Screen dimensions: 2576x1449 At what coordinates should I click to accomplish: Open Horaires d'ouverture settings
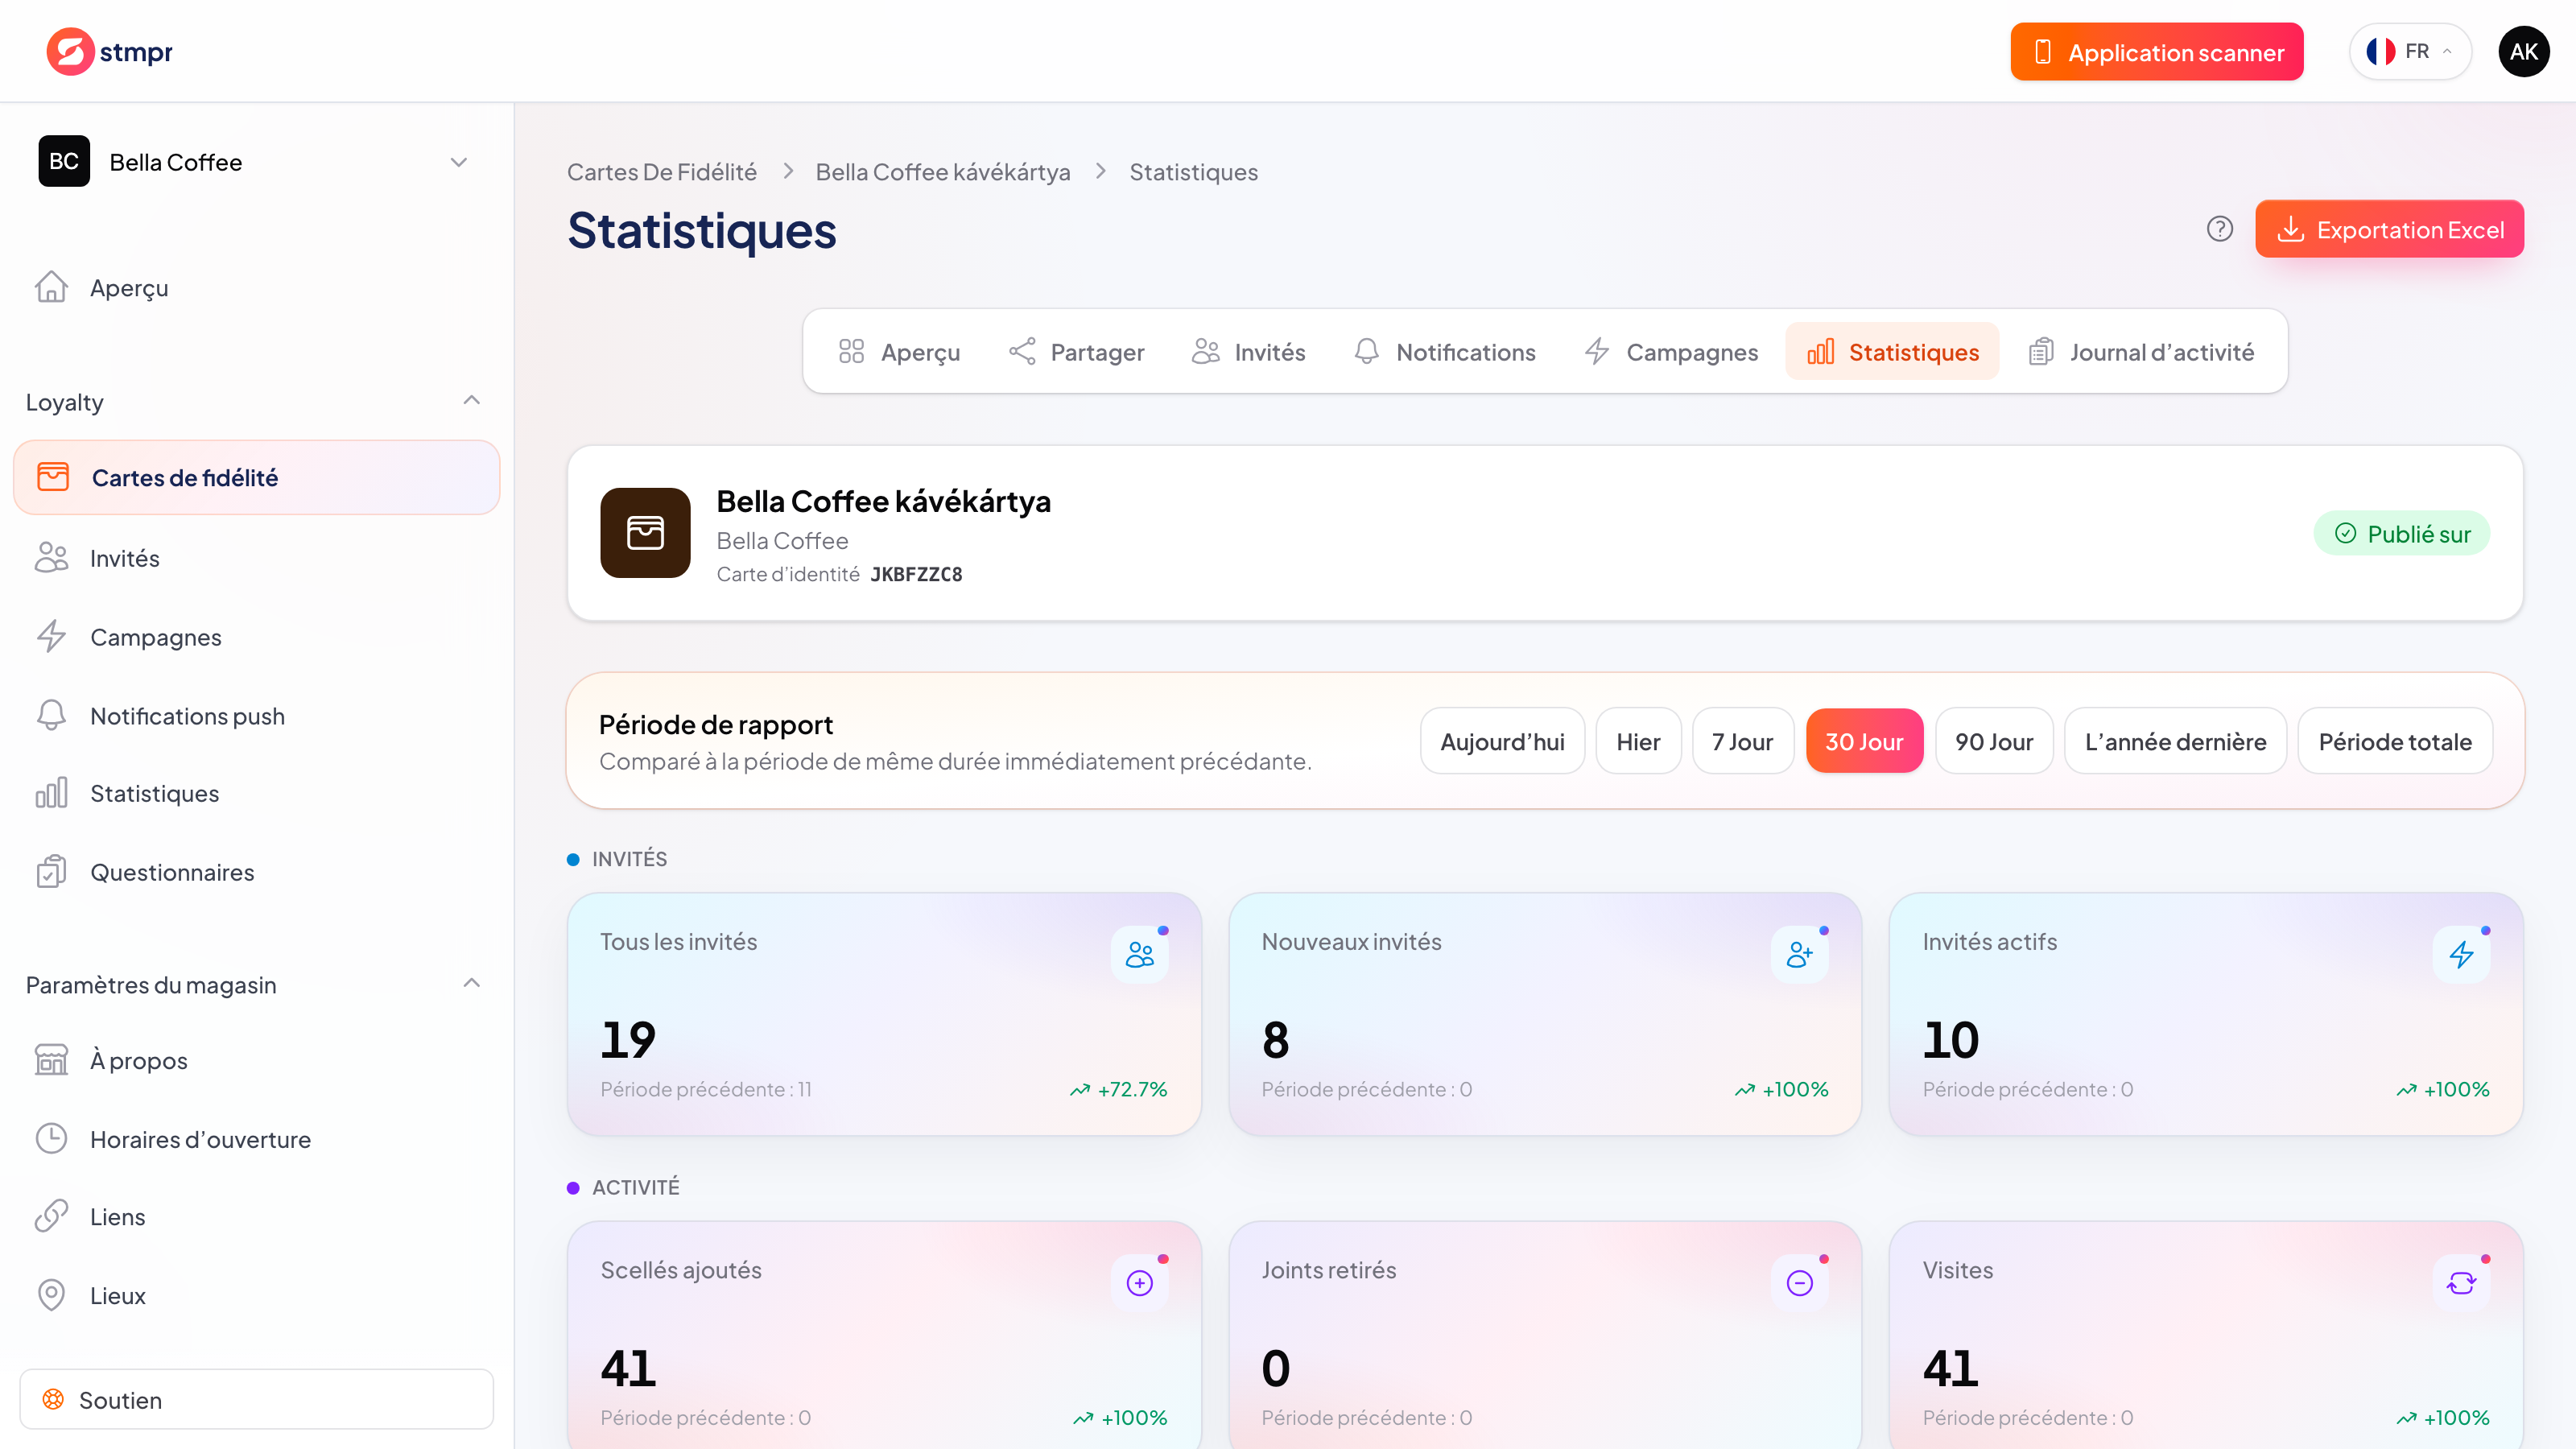pyautogui.click(x=256, y=1139)
